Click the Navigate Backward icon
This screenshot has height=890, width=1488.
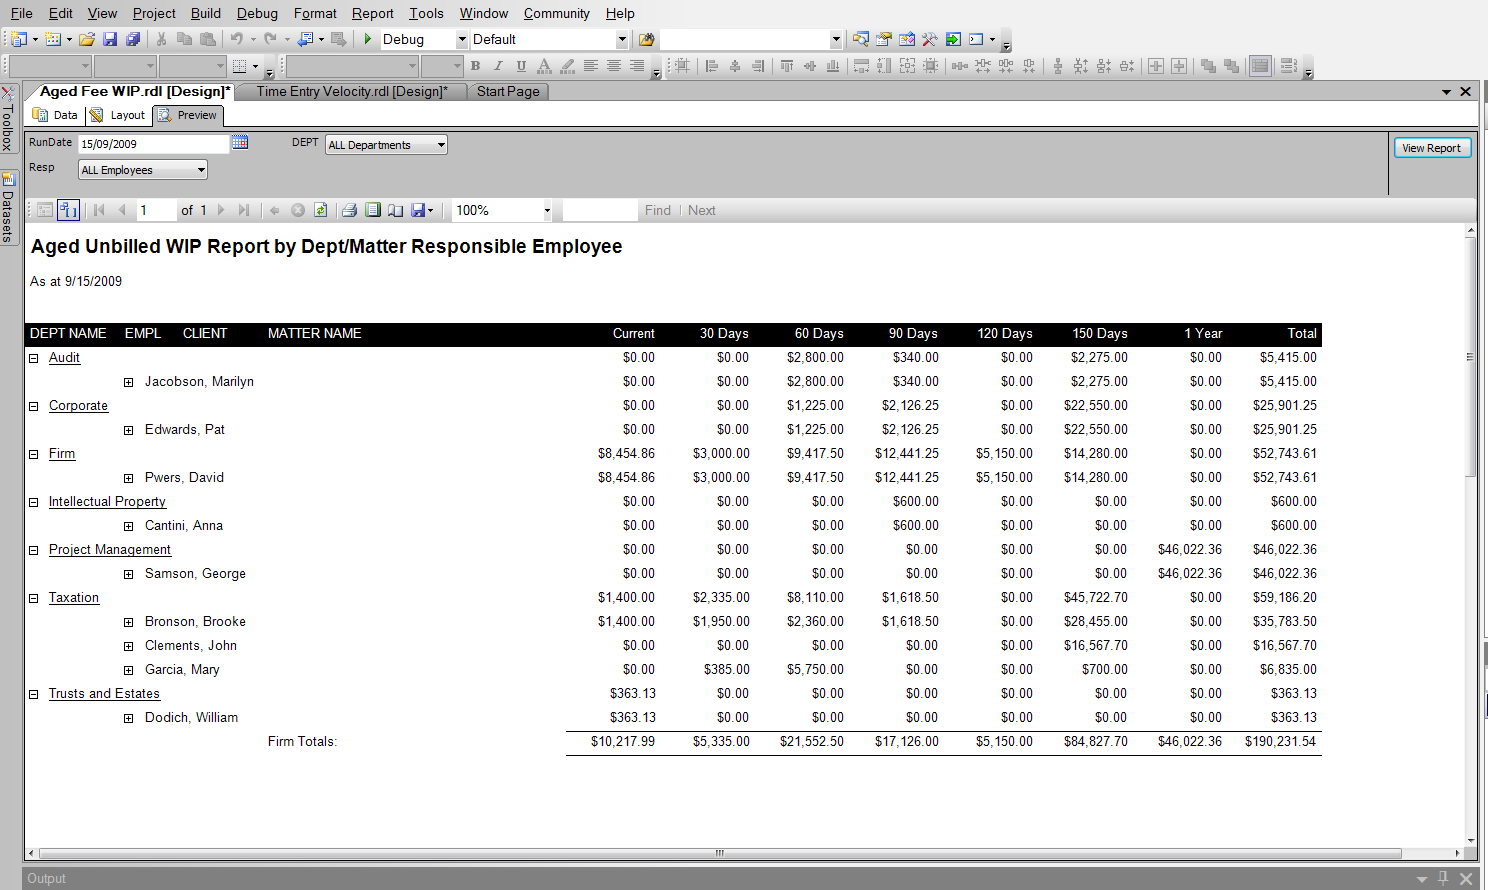305,39
